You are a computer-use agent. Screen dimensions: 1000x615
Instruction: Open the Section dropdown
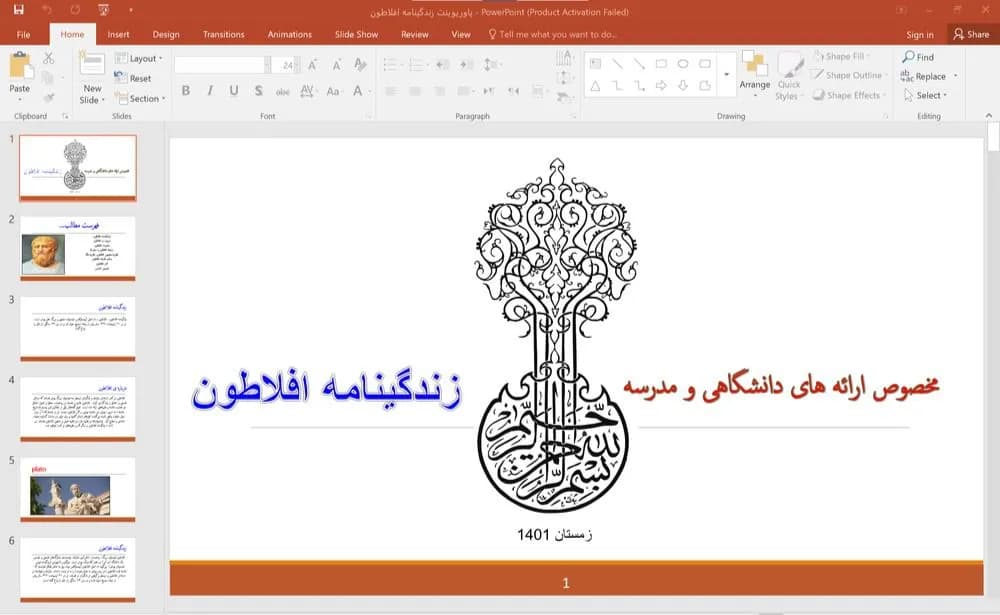click(x=140, y=98)
